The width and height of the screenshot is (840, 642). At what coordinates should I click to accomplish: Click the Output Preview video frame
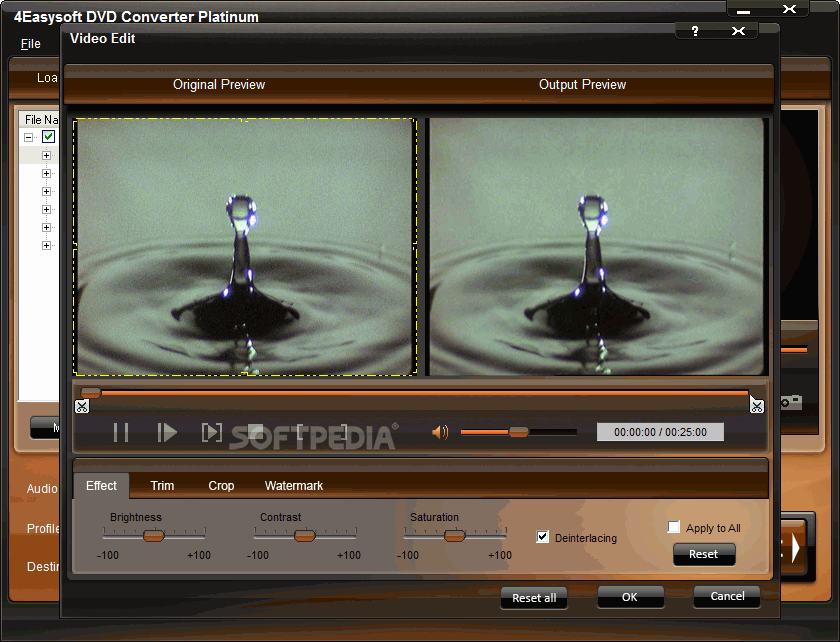coord(597,247)
